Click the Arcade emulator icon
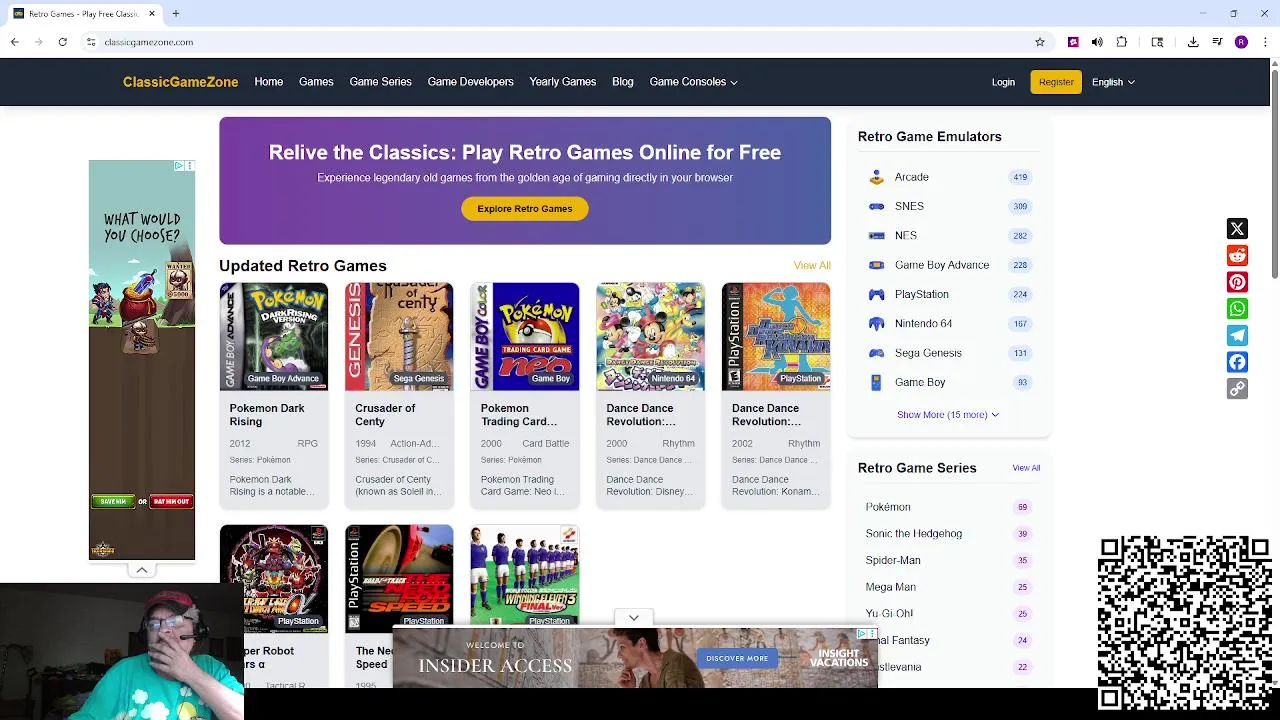The height and width of the screenshot is (720, 1280). tap(876, 177)
